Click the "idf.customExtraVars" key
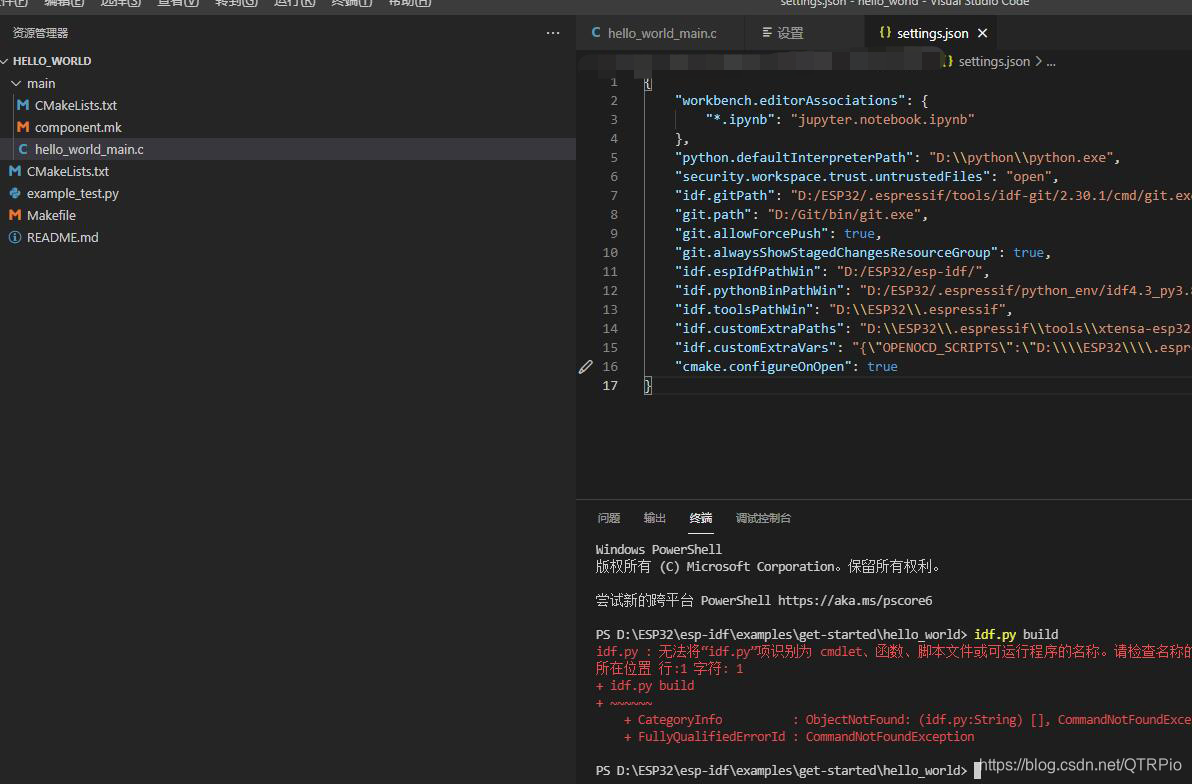 [x=756, y=348]
